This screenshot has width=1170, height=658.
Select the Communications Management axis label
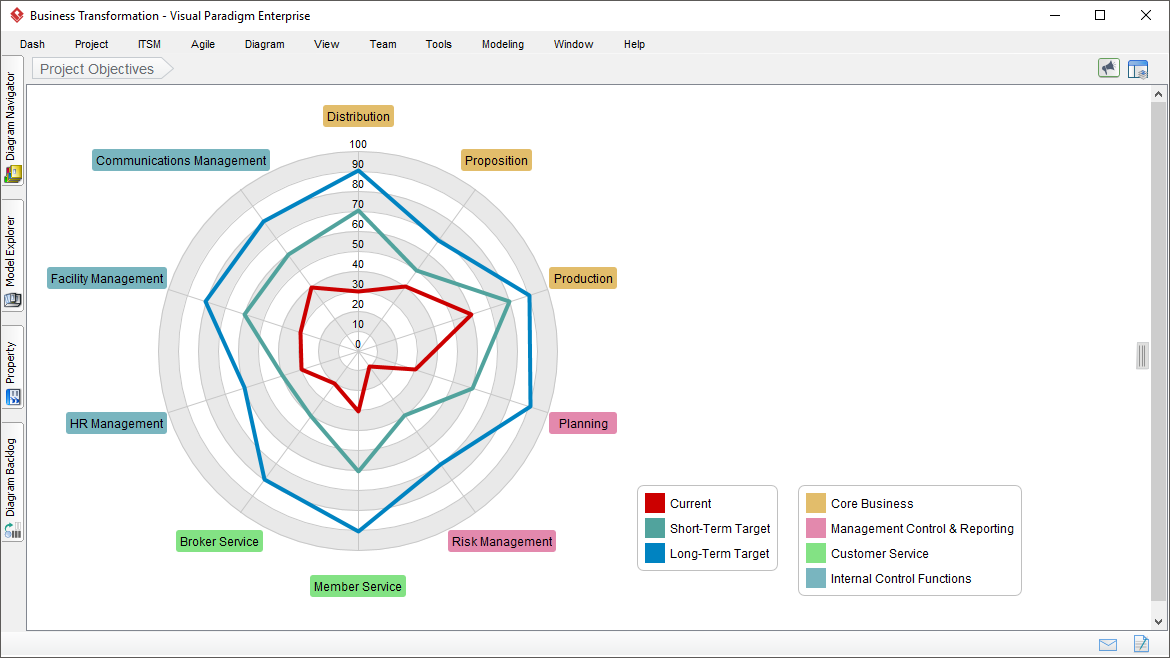click(x=181, y=161)
